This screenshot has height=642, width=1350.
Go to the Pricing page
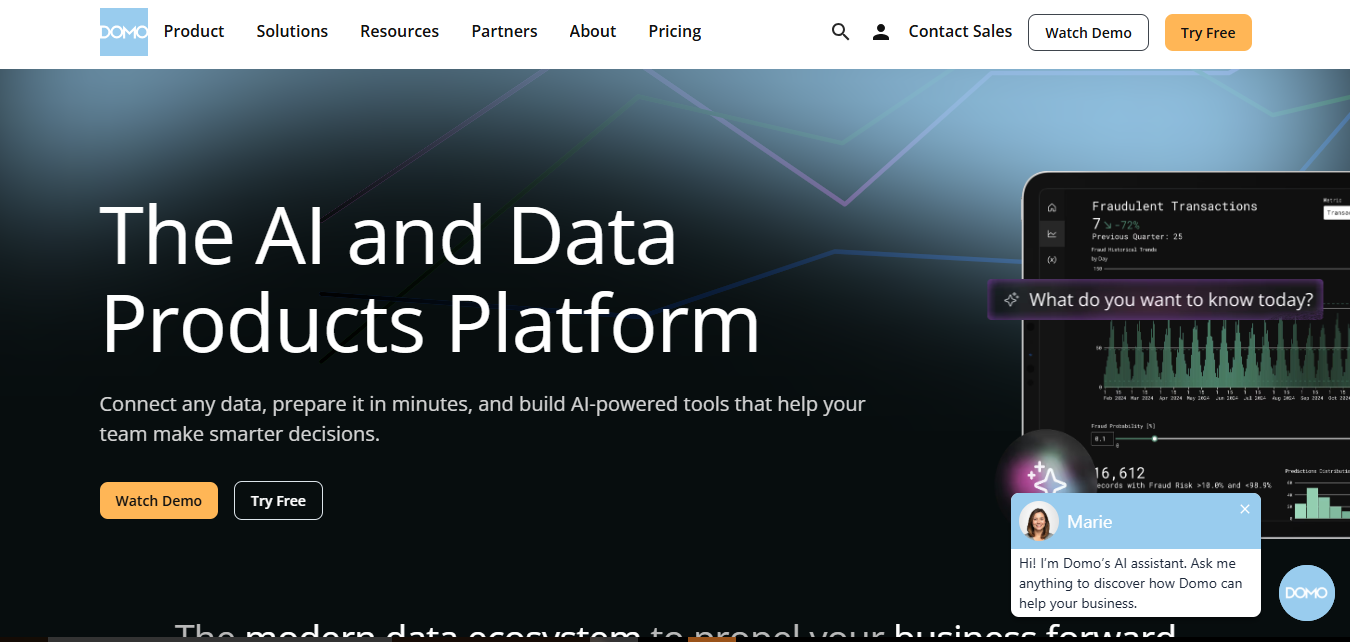coord(674,32)
